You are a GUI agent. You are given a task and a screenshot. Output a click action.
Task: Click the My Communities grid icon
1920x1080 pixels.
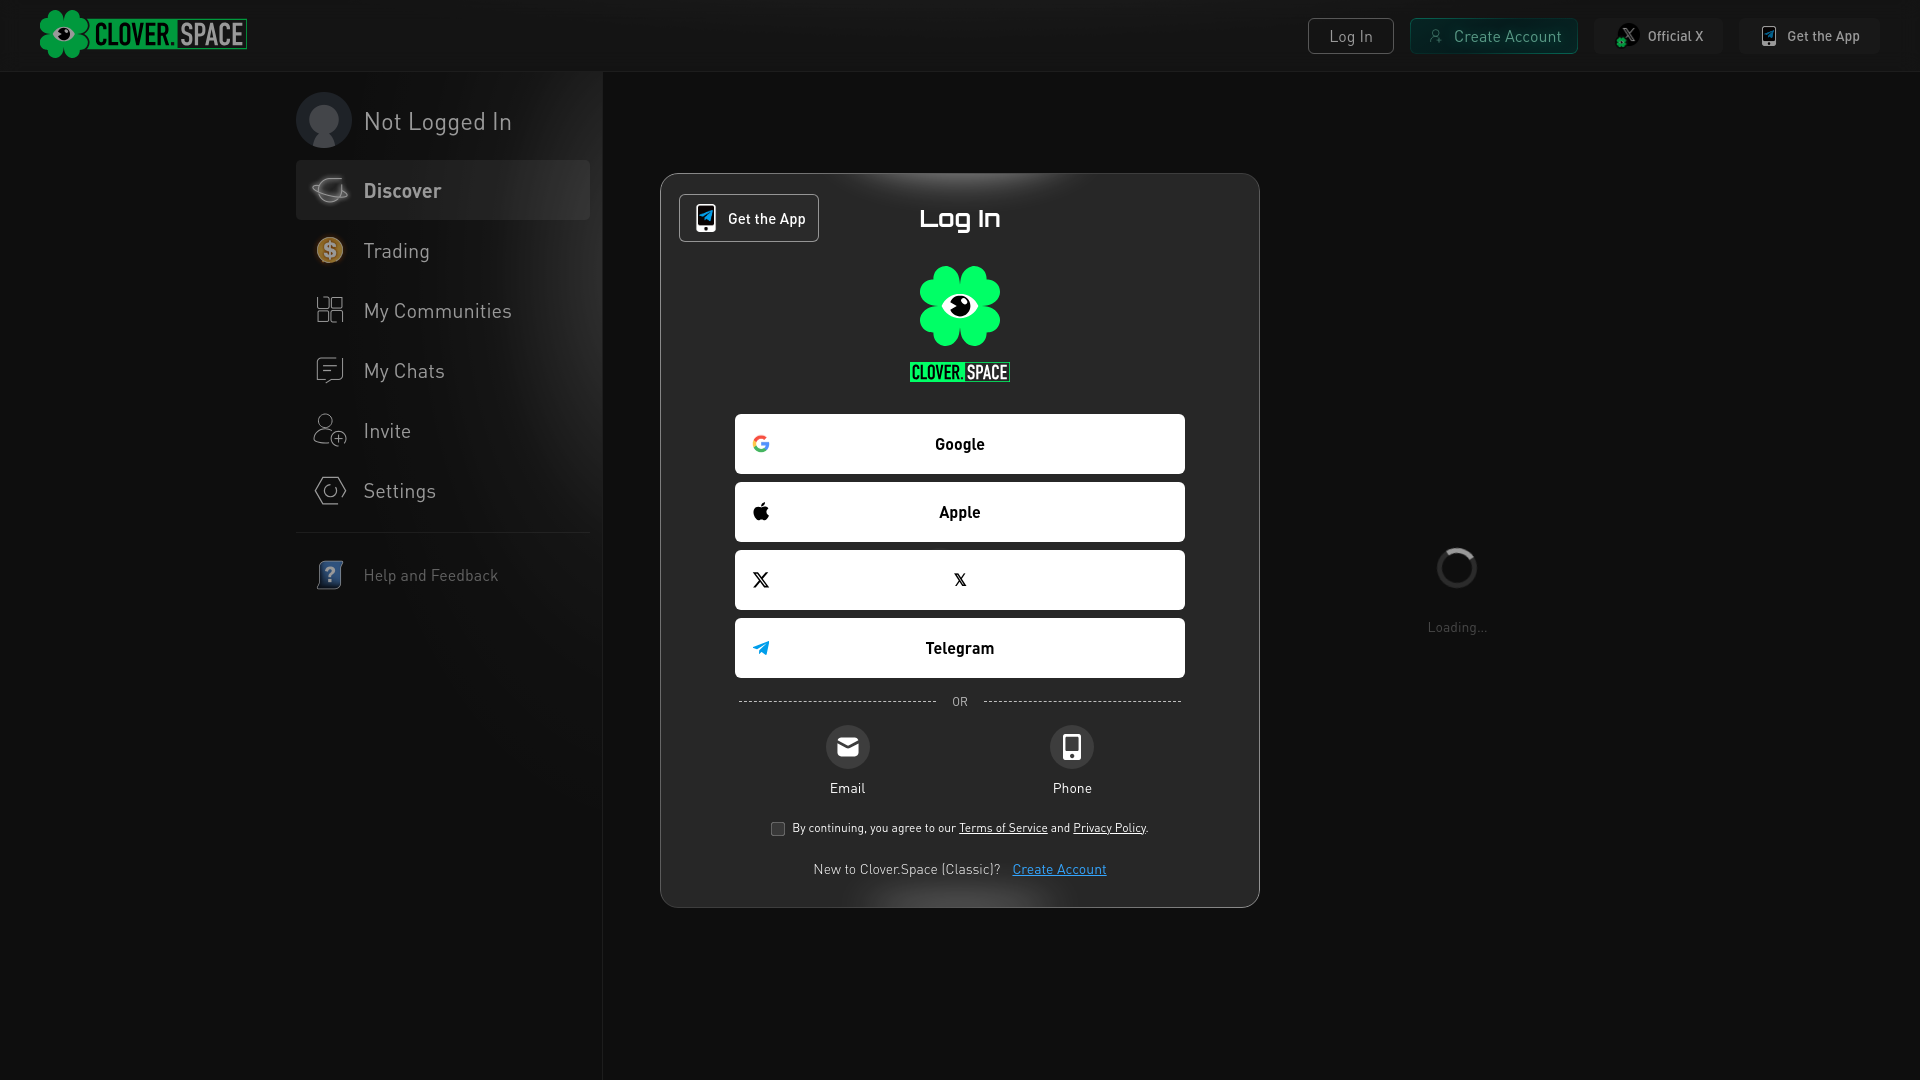(330, 310)
